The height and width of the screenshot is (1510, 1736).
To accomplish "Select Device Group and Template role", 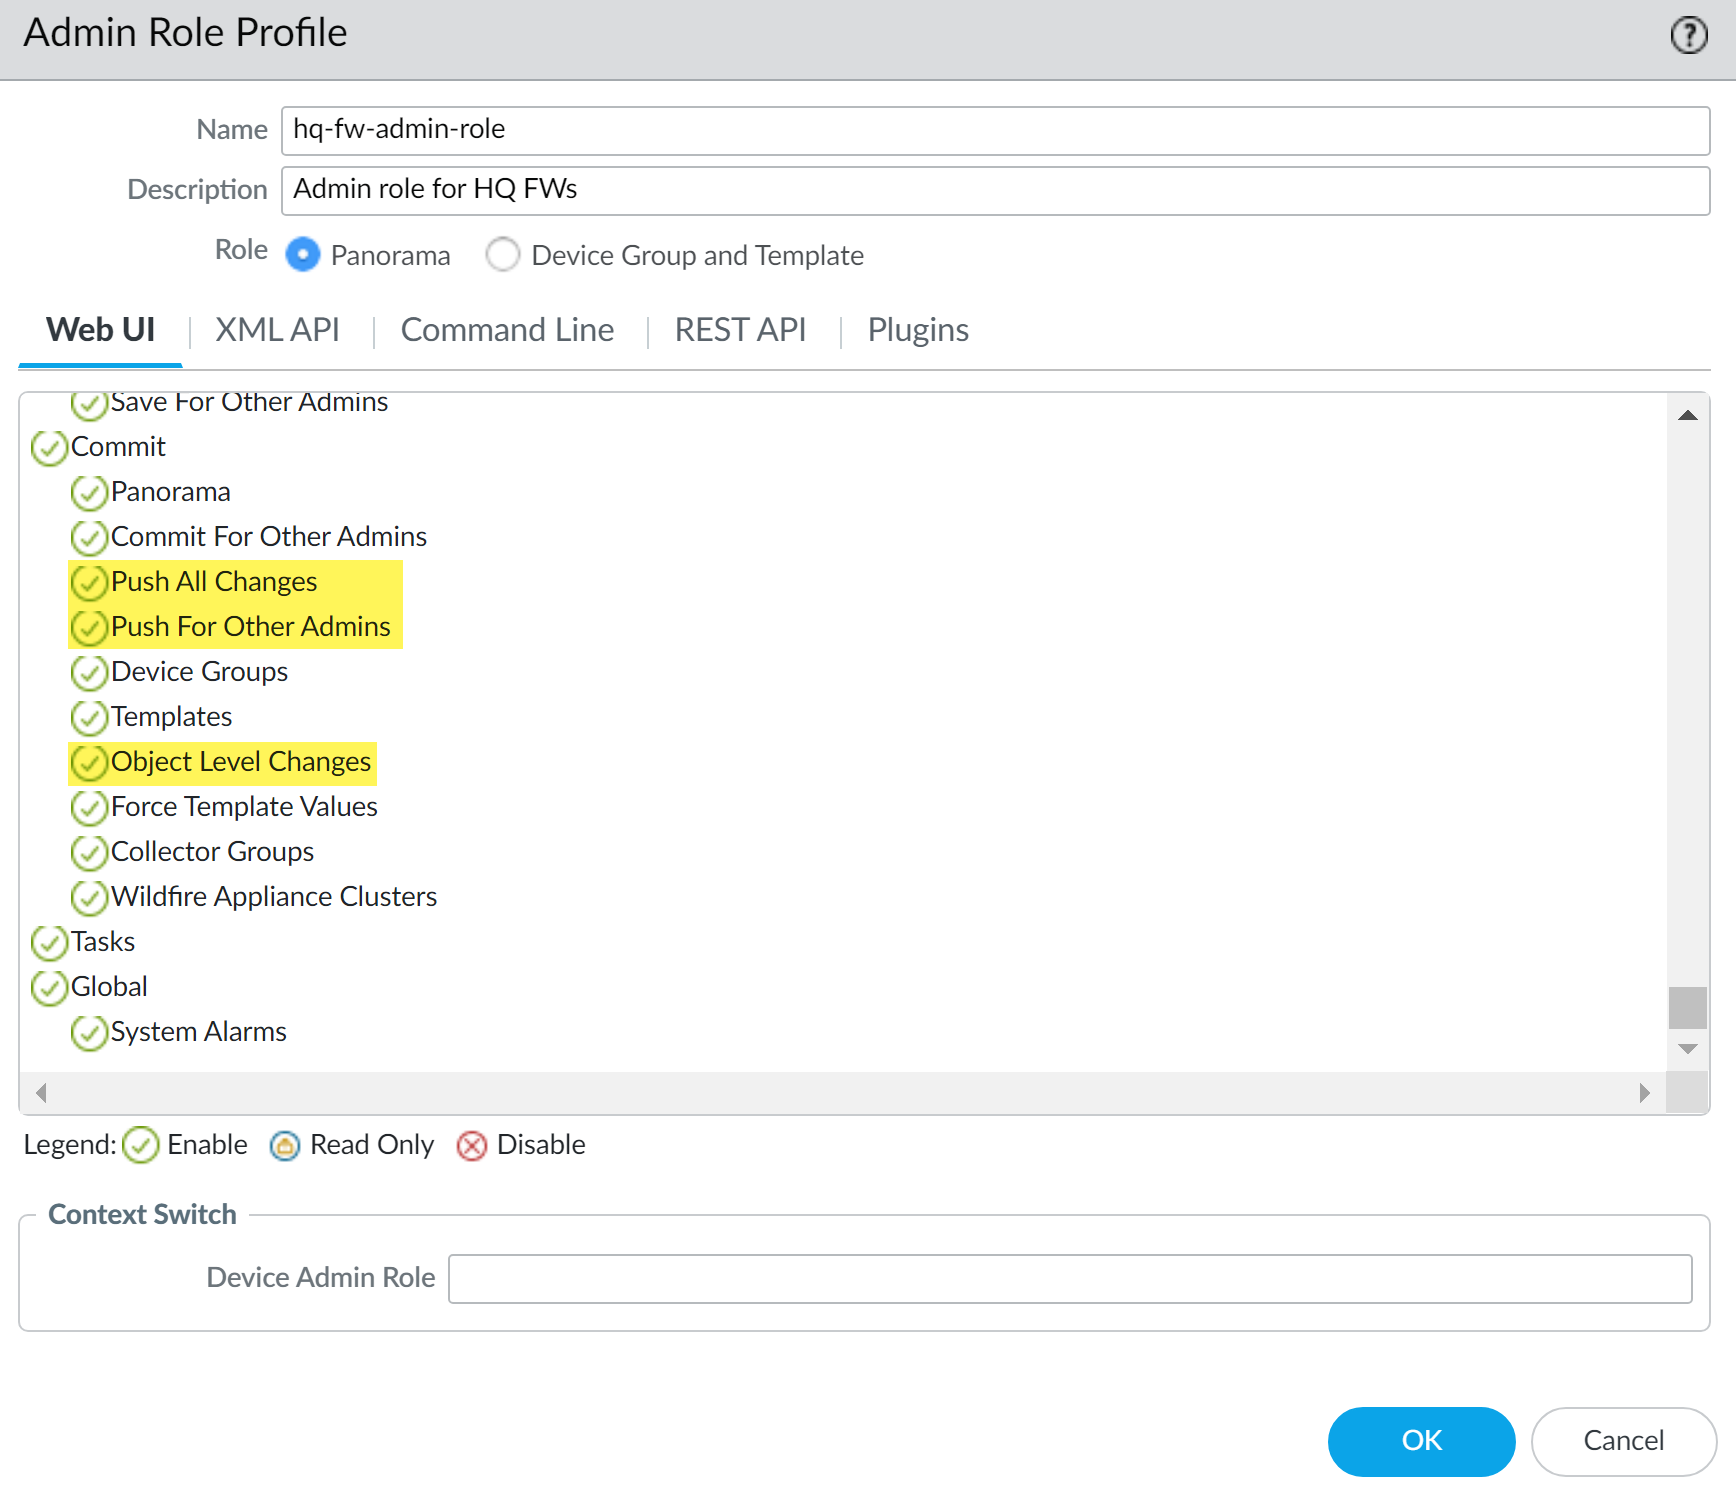I will point(503,255).
